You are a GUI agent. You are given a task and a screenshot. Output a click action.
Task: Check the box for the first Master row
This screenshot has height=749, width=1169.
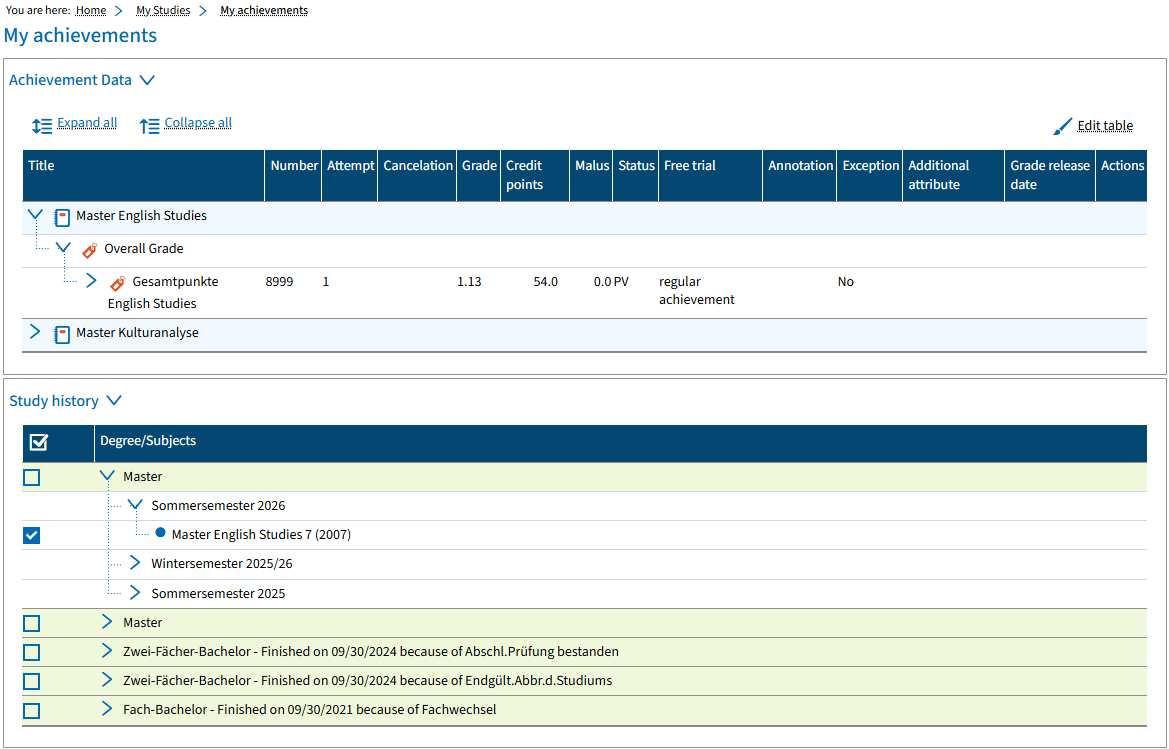(31, 477)
